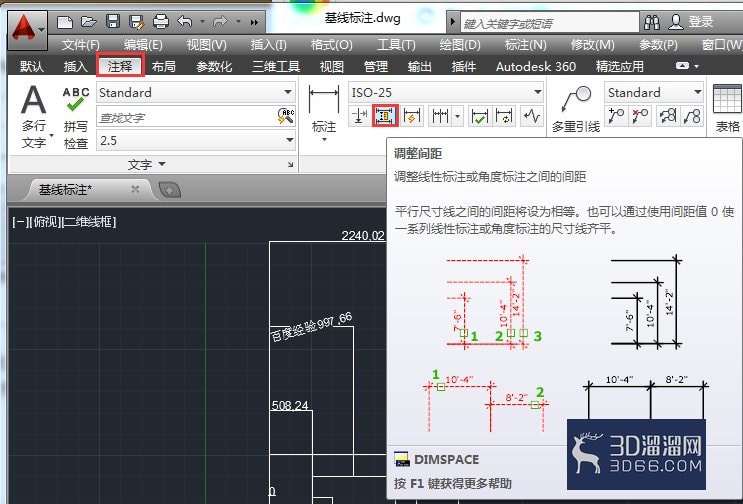The width and height of the screenshot is (743, 504).
Task: Expand more quick access toolbar items
Action: pyautogui.click(x=254, y=22)
